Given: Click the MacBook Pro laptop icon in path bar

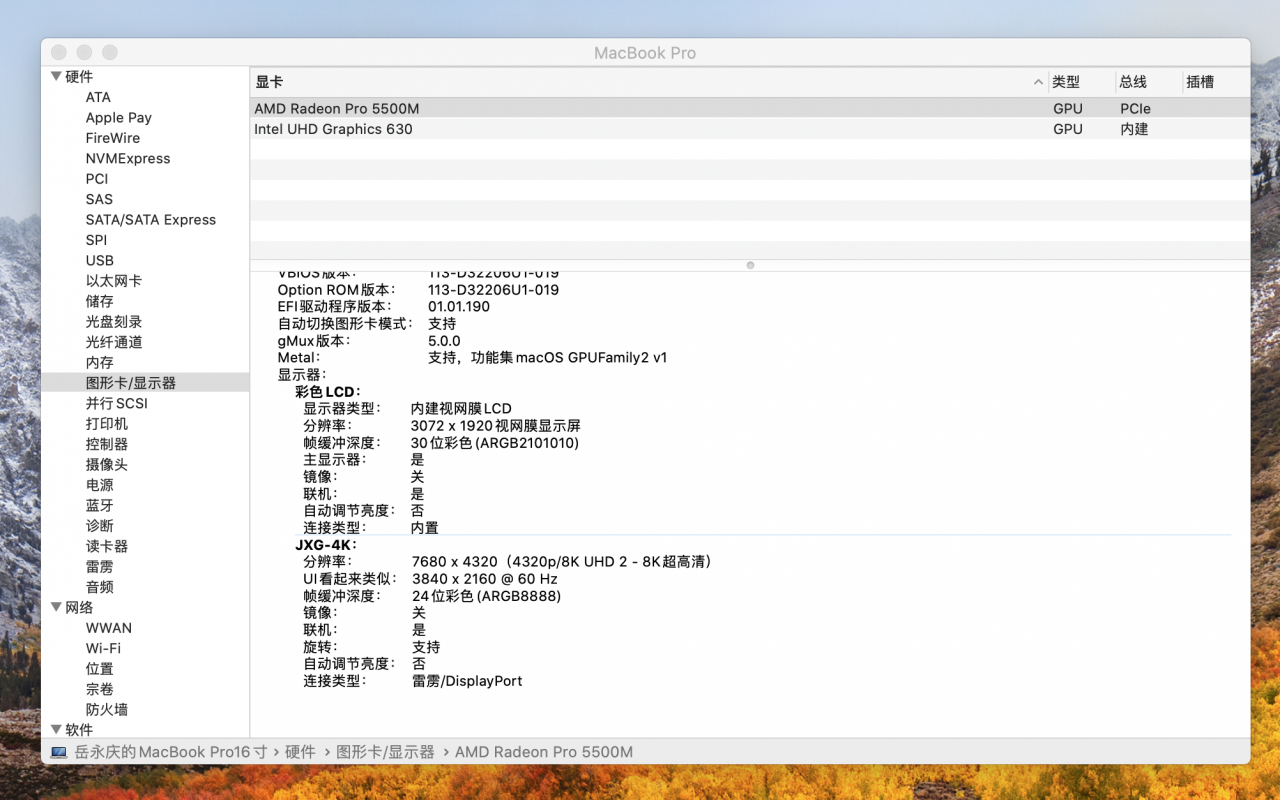Looking at the screenshot, I should click(58, 752).
